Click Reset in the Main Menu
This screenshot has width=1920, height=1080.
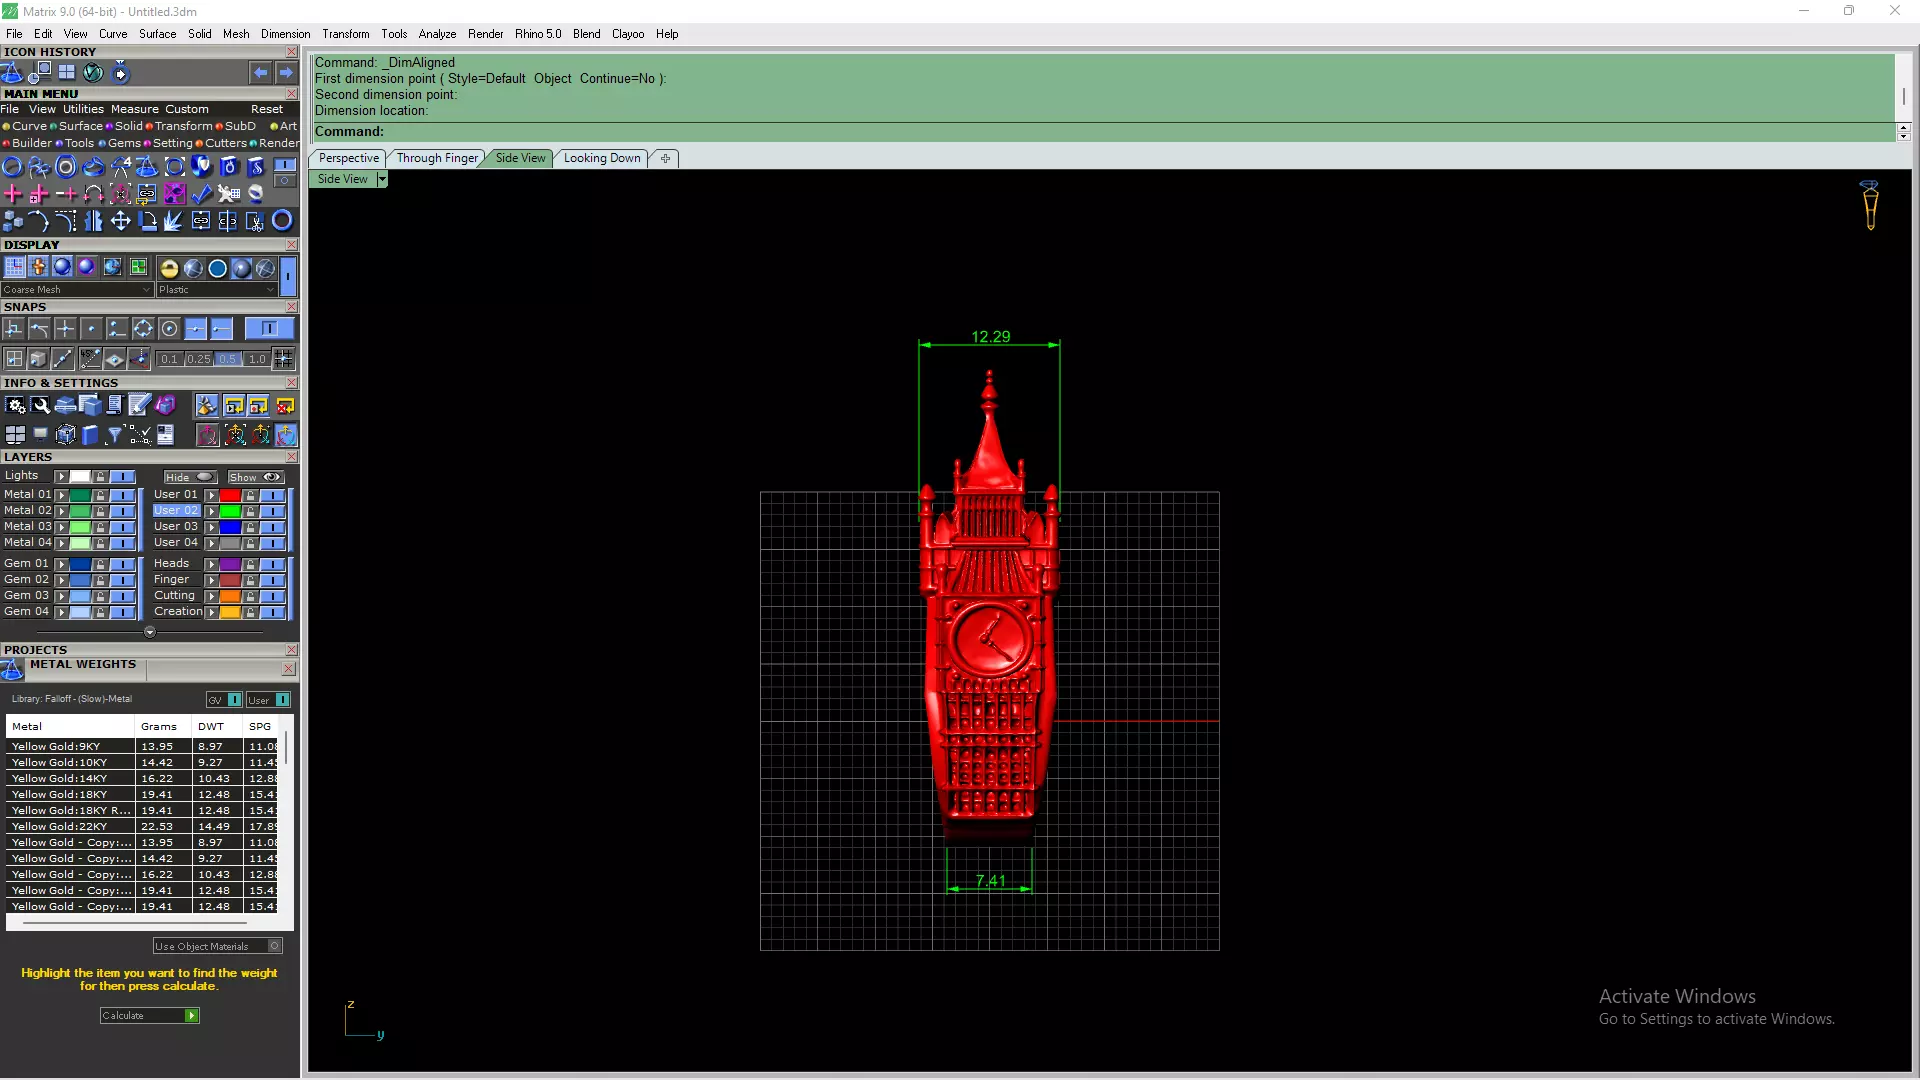(x=267, y=110)
